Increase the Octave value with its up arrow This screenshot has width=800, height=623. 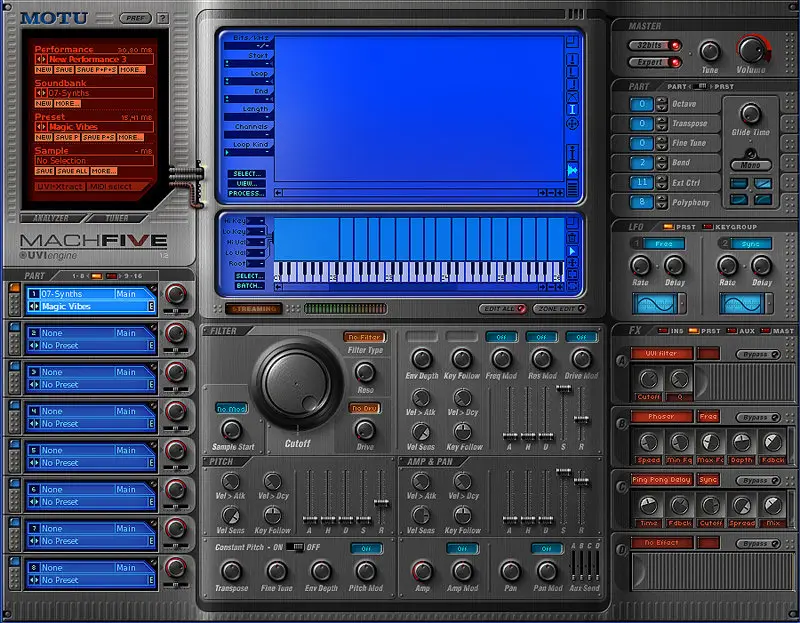662,101
